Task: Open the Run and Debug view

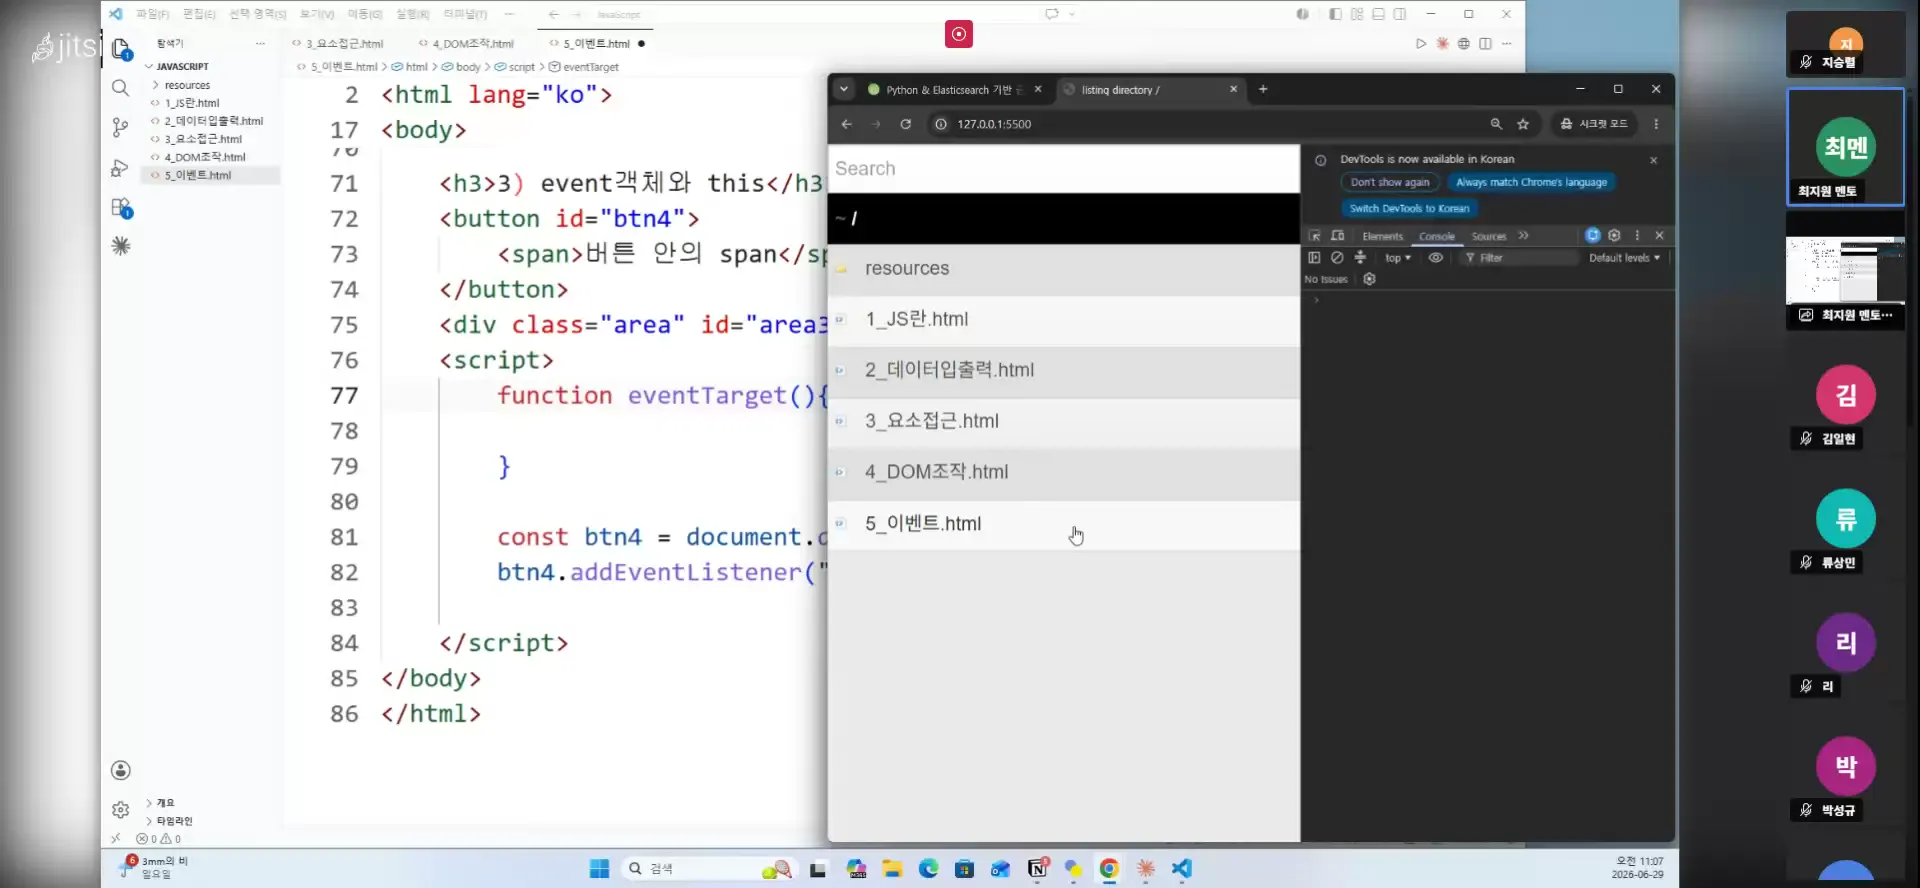Action: [121, 168]
